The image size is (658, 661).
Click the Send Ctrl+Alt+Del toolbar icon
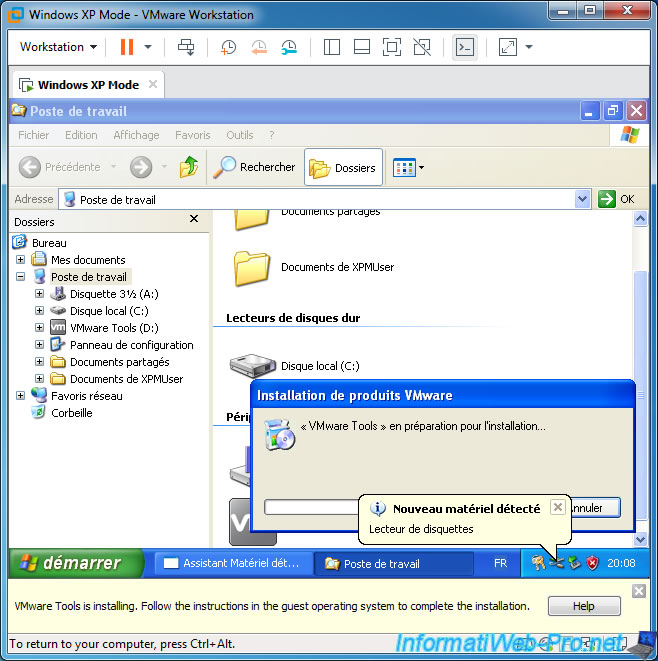pyautogui.click(x=186, y=47)
